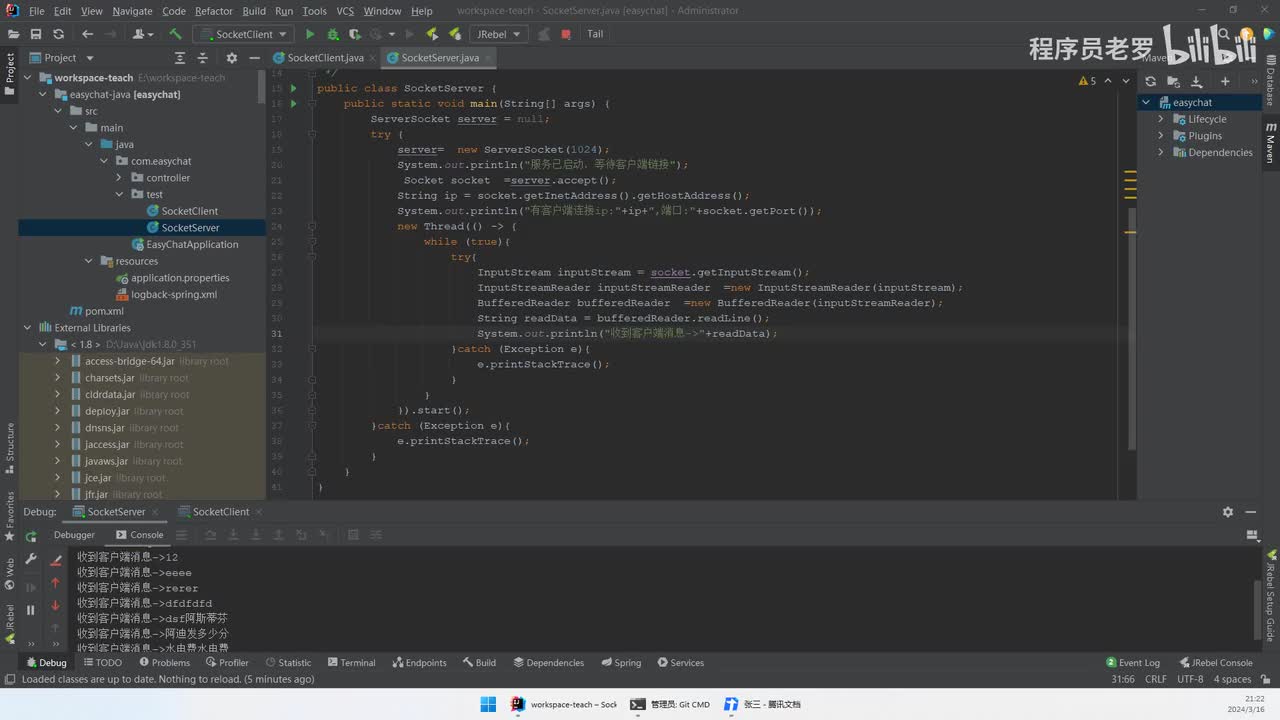Click the Rerun SocketServer debug icon
1280x720 pixels.
(x=31, y=536)
